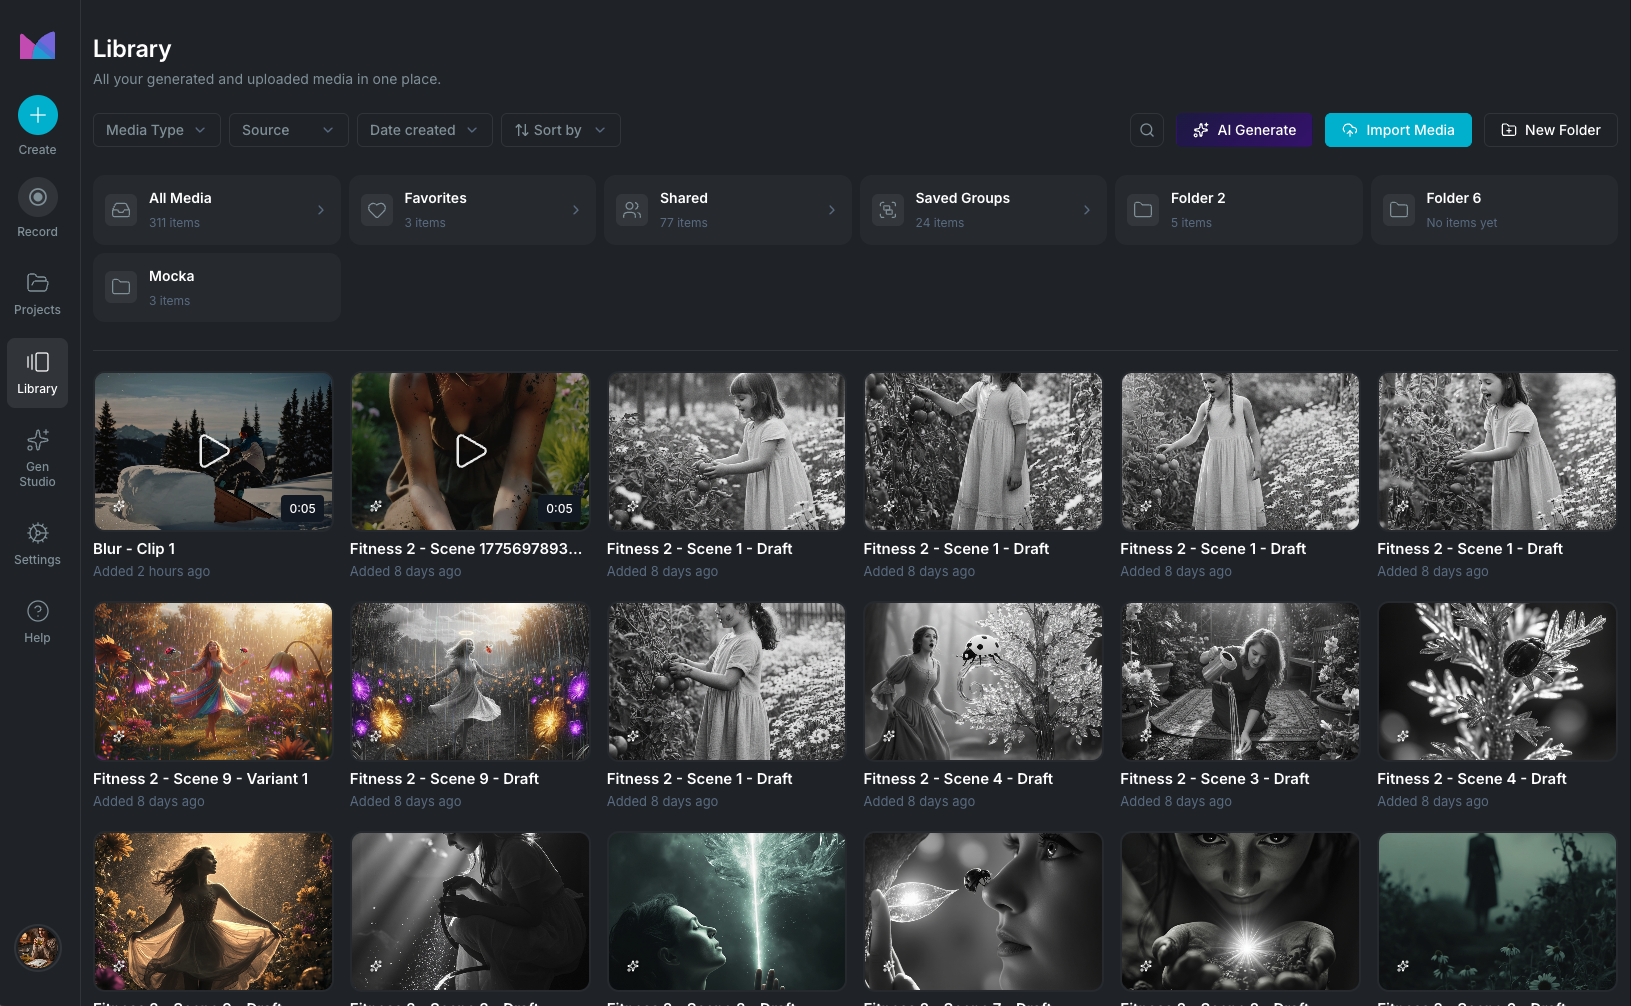Click the Create plus icon
Screen dimensions: 1631x1006
(x=38, y=116)
